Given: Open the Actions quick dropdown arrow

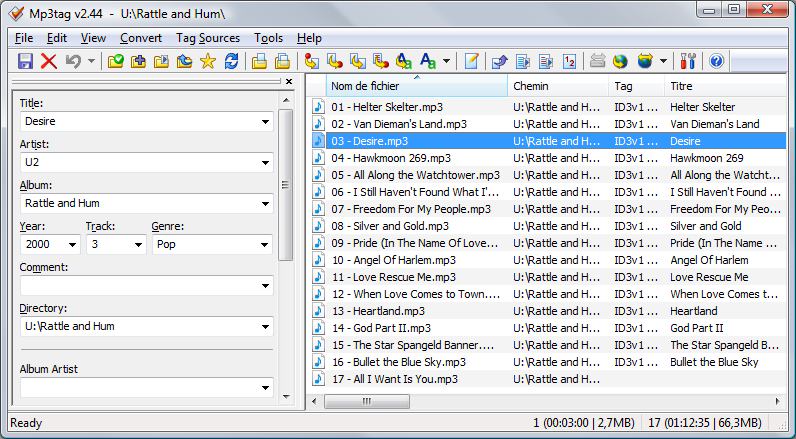Looking at the screenshot, I should (446, 61).
